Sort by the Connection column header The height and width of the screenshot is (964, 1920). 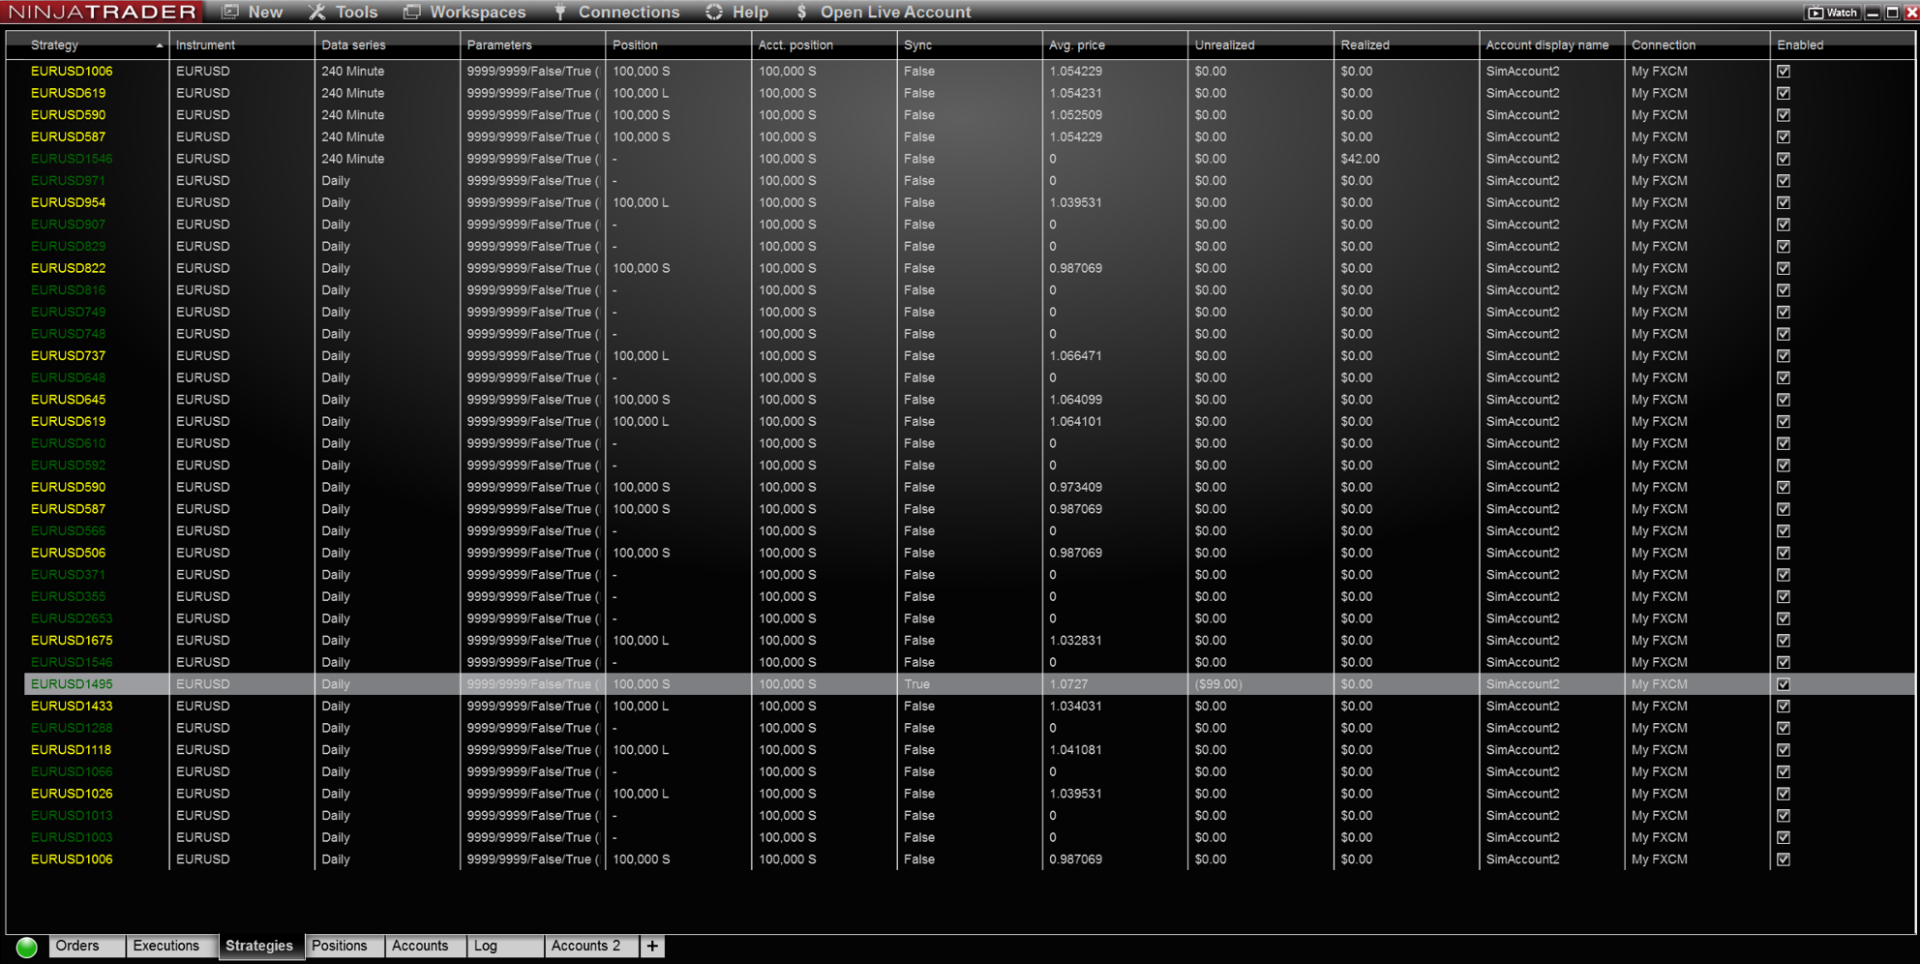click(1698, 45)
